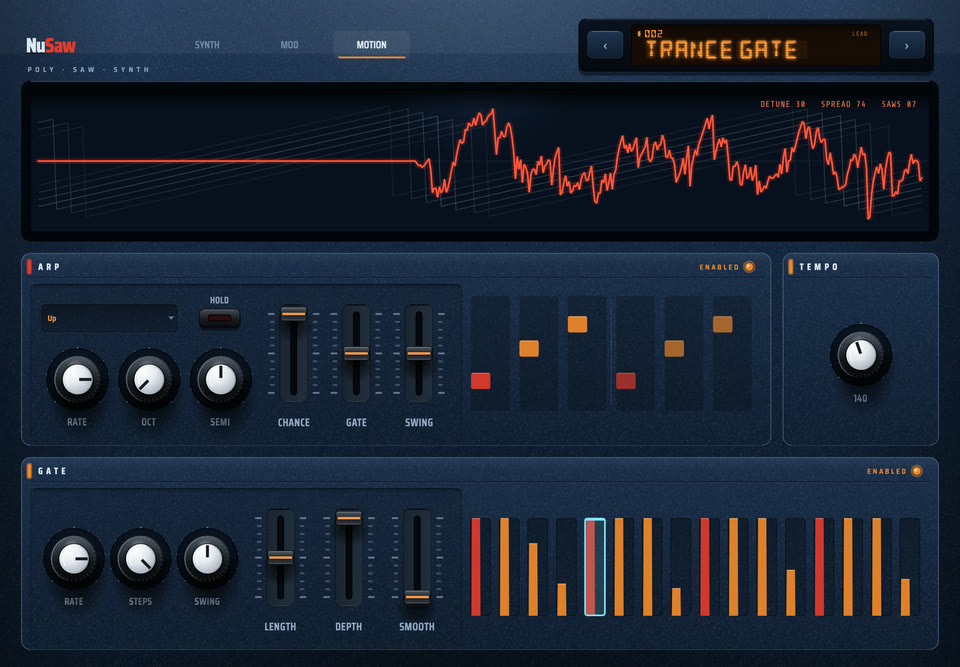The width and height of the screenshot is (960, 667).
Task: Click the arp GATE slider handle
Action: pyautogui.click(x=356, y=353)
